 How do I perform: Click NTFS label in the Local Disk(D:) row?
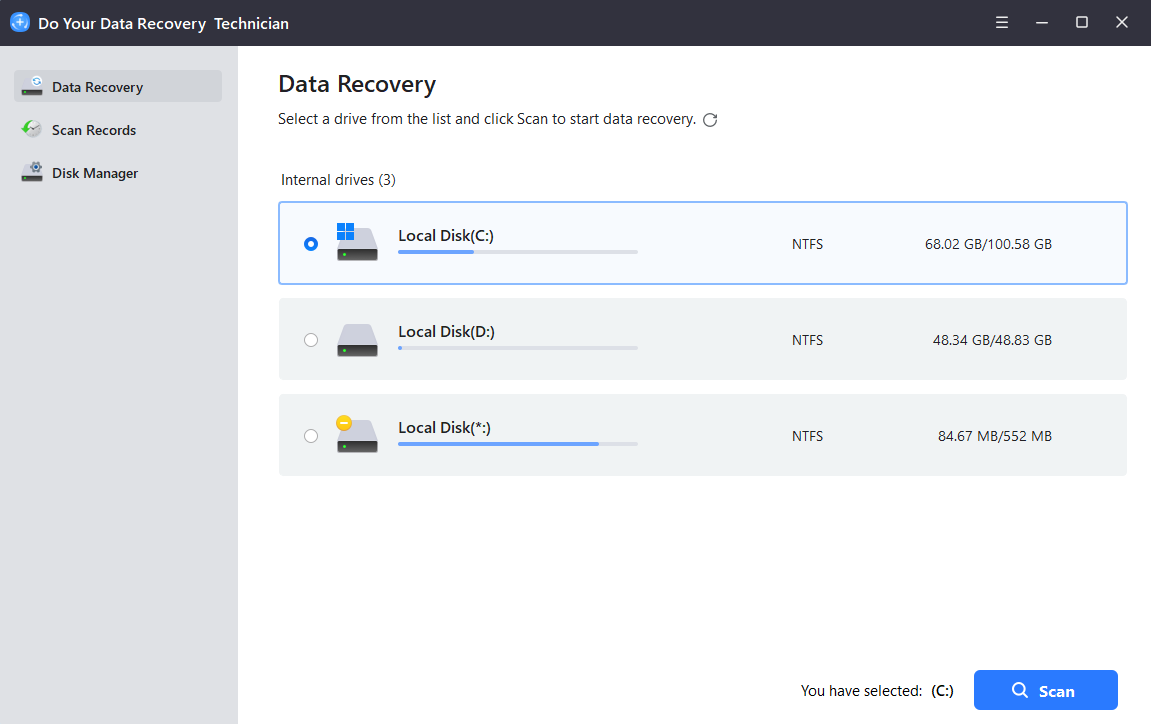[x=807, y=341]
